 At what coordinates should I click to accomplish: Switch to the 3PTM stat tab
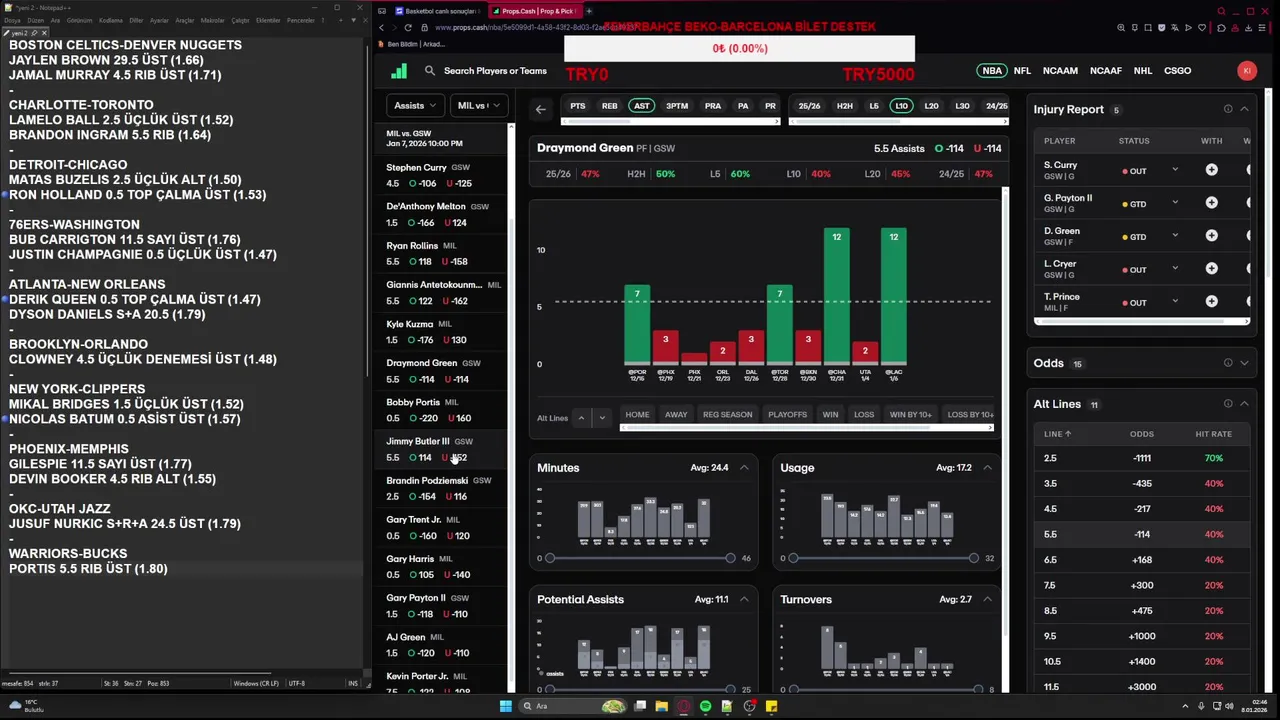[x=677, y=106]
